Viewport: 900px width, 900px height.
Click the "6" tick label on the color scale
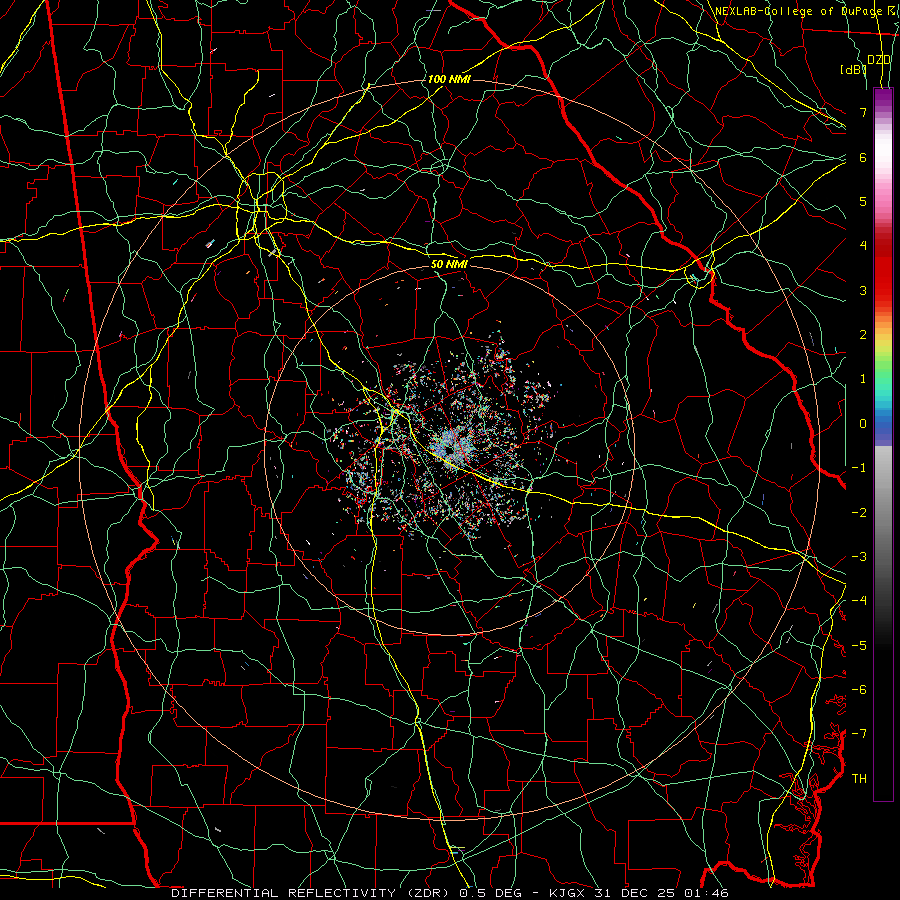tap(863, 157)
